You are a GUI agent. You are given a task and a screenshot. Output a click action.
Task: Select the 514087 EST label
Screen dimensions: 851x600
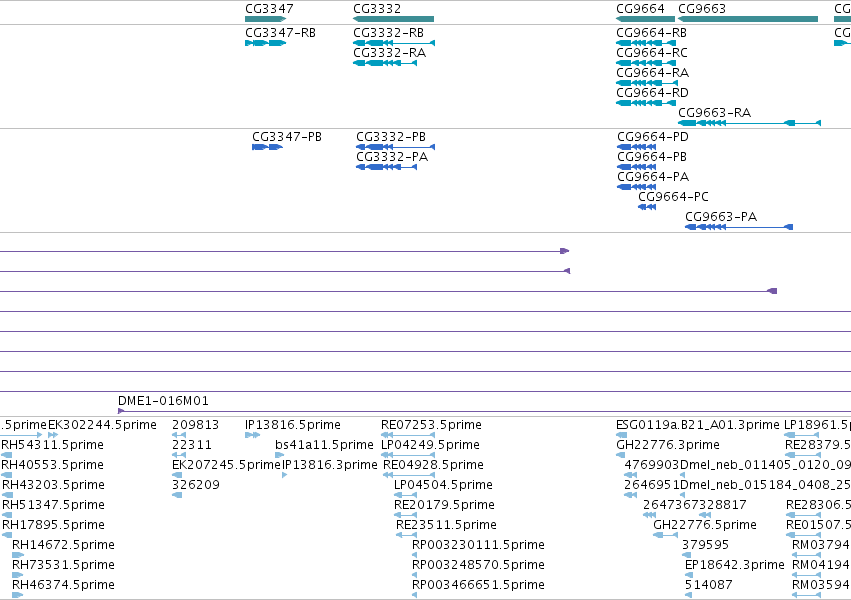[x=708, y=585]
